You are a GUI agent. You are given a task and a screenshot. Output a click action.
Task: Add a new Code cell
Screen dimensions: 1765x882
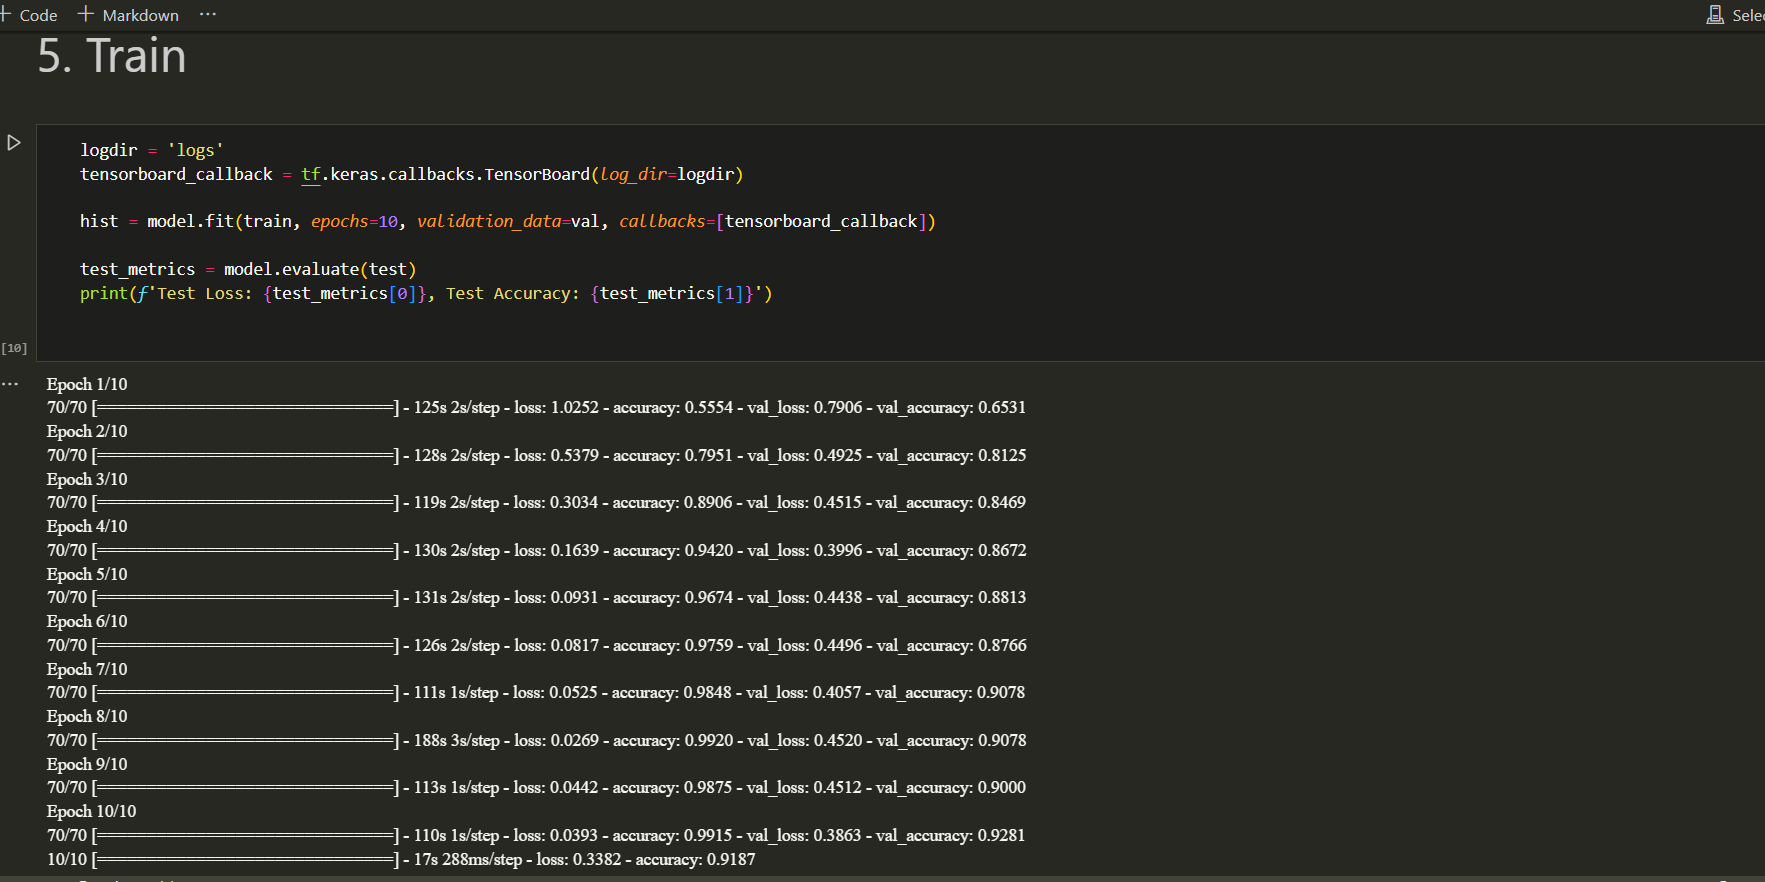point(29,15)
